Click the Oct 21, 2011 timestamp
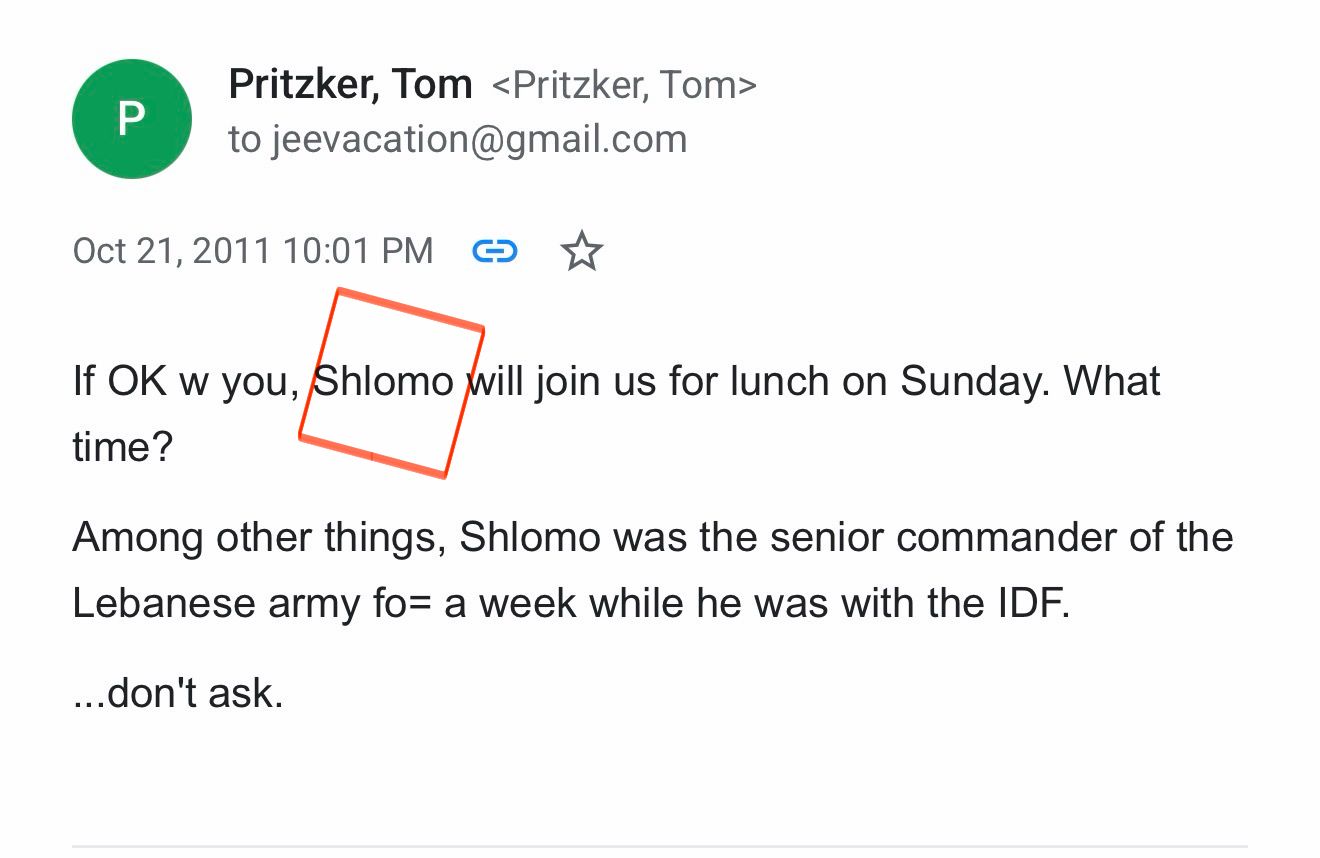Image resolution: width=1320 pixels, height=858 pixels. (x=253, y=250)
